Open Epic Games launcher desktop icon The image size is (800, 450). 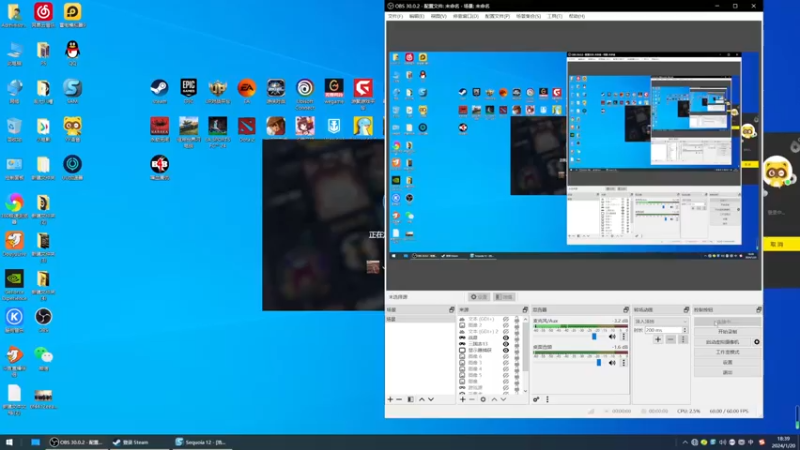(188, 88)
